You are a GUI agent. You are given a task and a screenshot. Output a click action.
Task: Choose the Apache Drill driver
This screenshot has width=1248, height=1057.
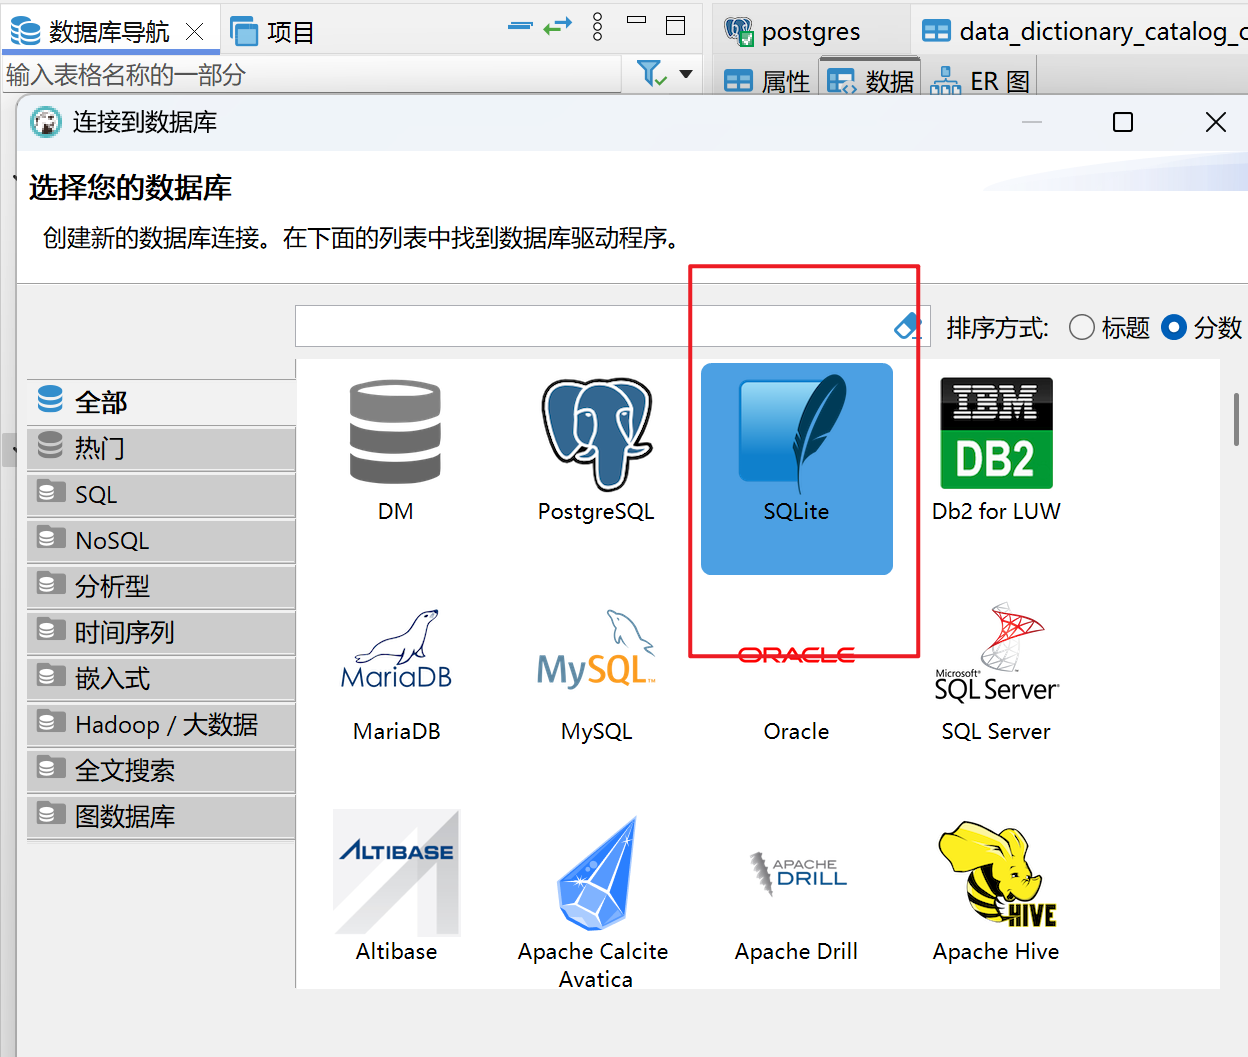tap(798, 872)
